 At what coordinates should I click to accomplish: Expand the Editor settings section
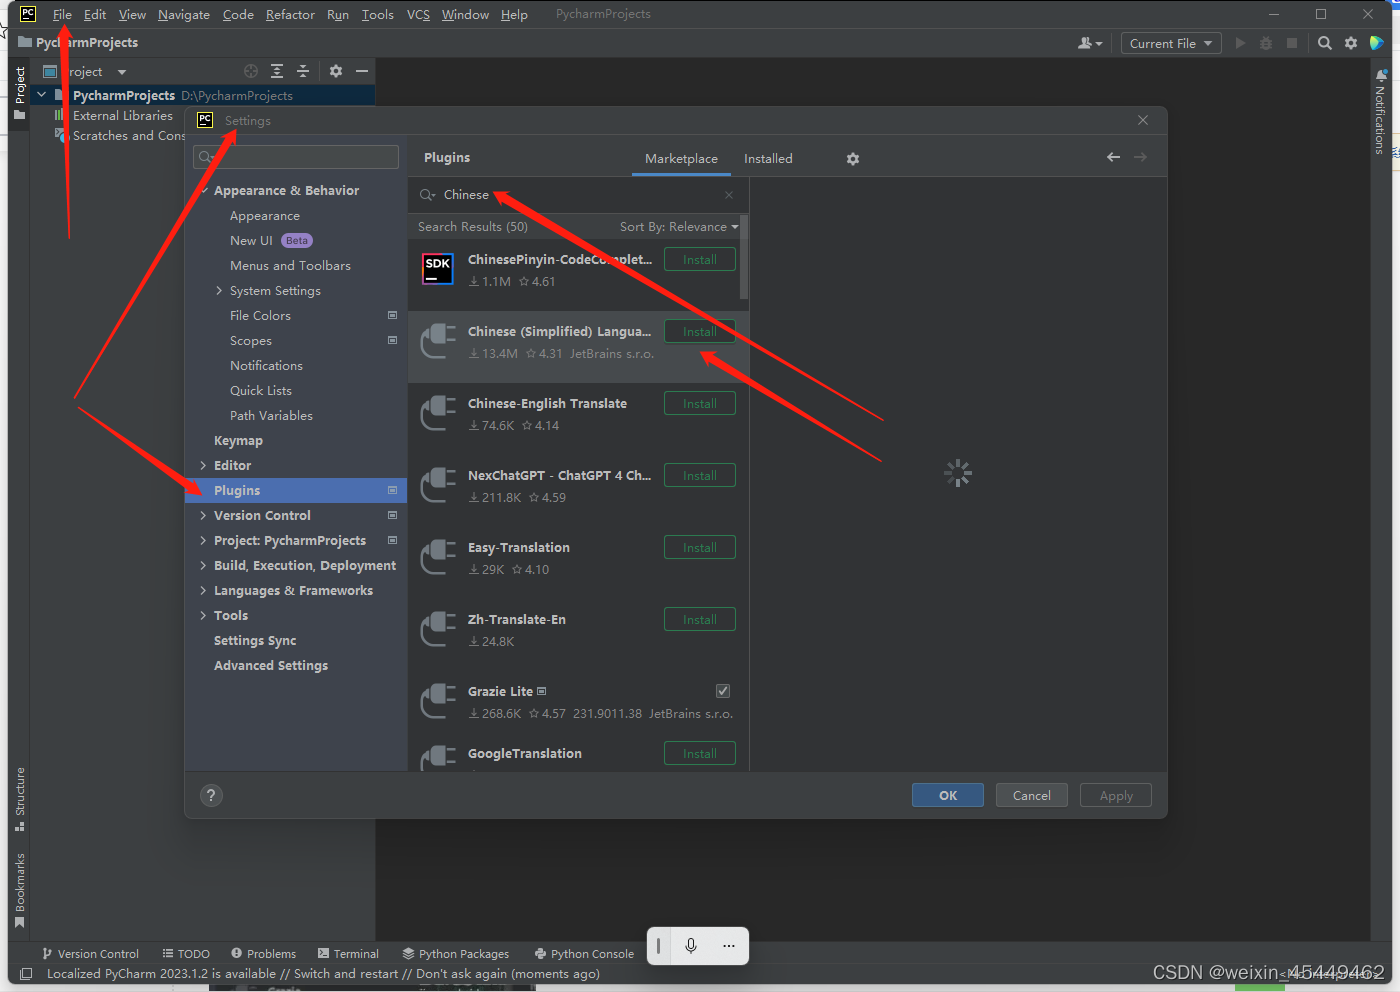(204, 466)
